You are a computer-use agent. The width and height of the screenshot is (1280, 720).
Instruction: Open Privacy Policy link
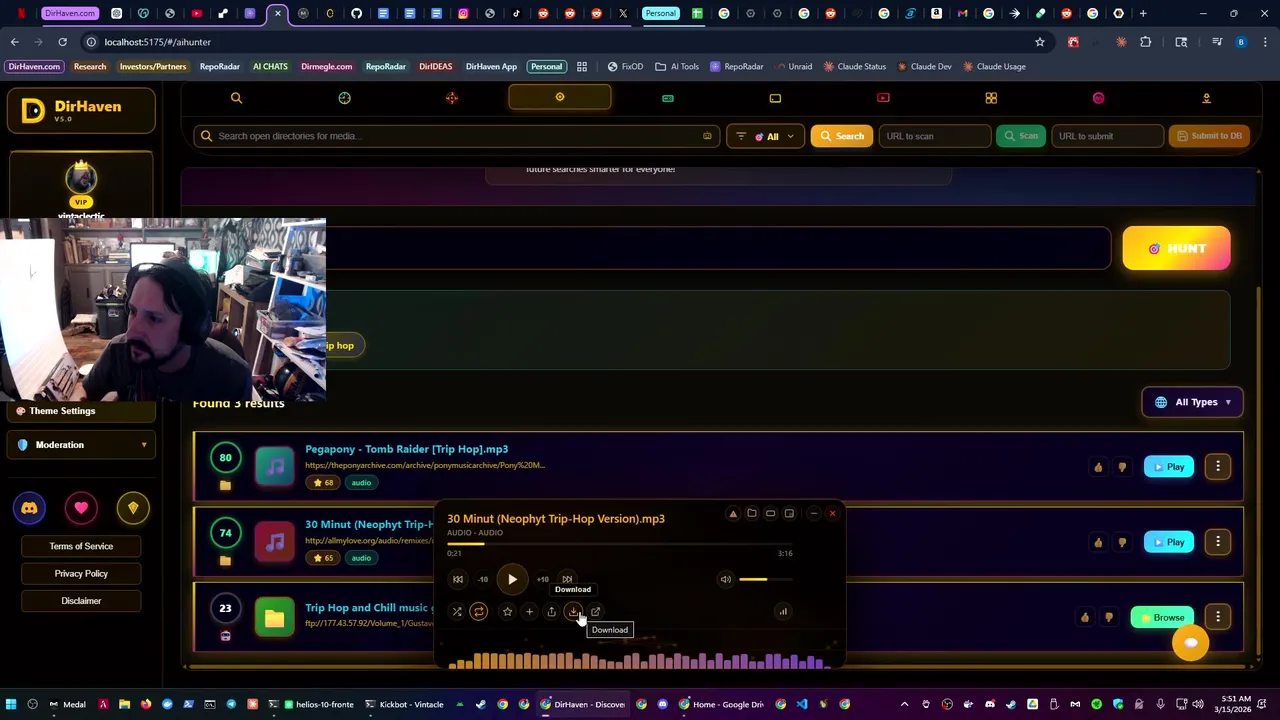click(81, 573)
